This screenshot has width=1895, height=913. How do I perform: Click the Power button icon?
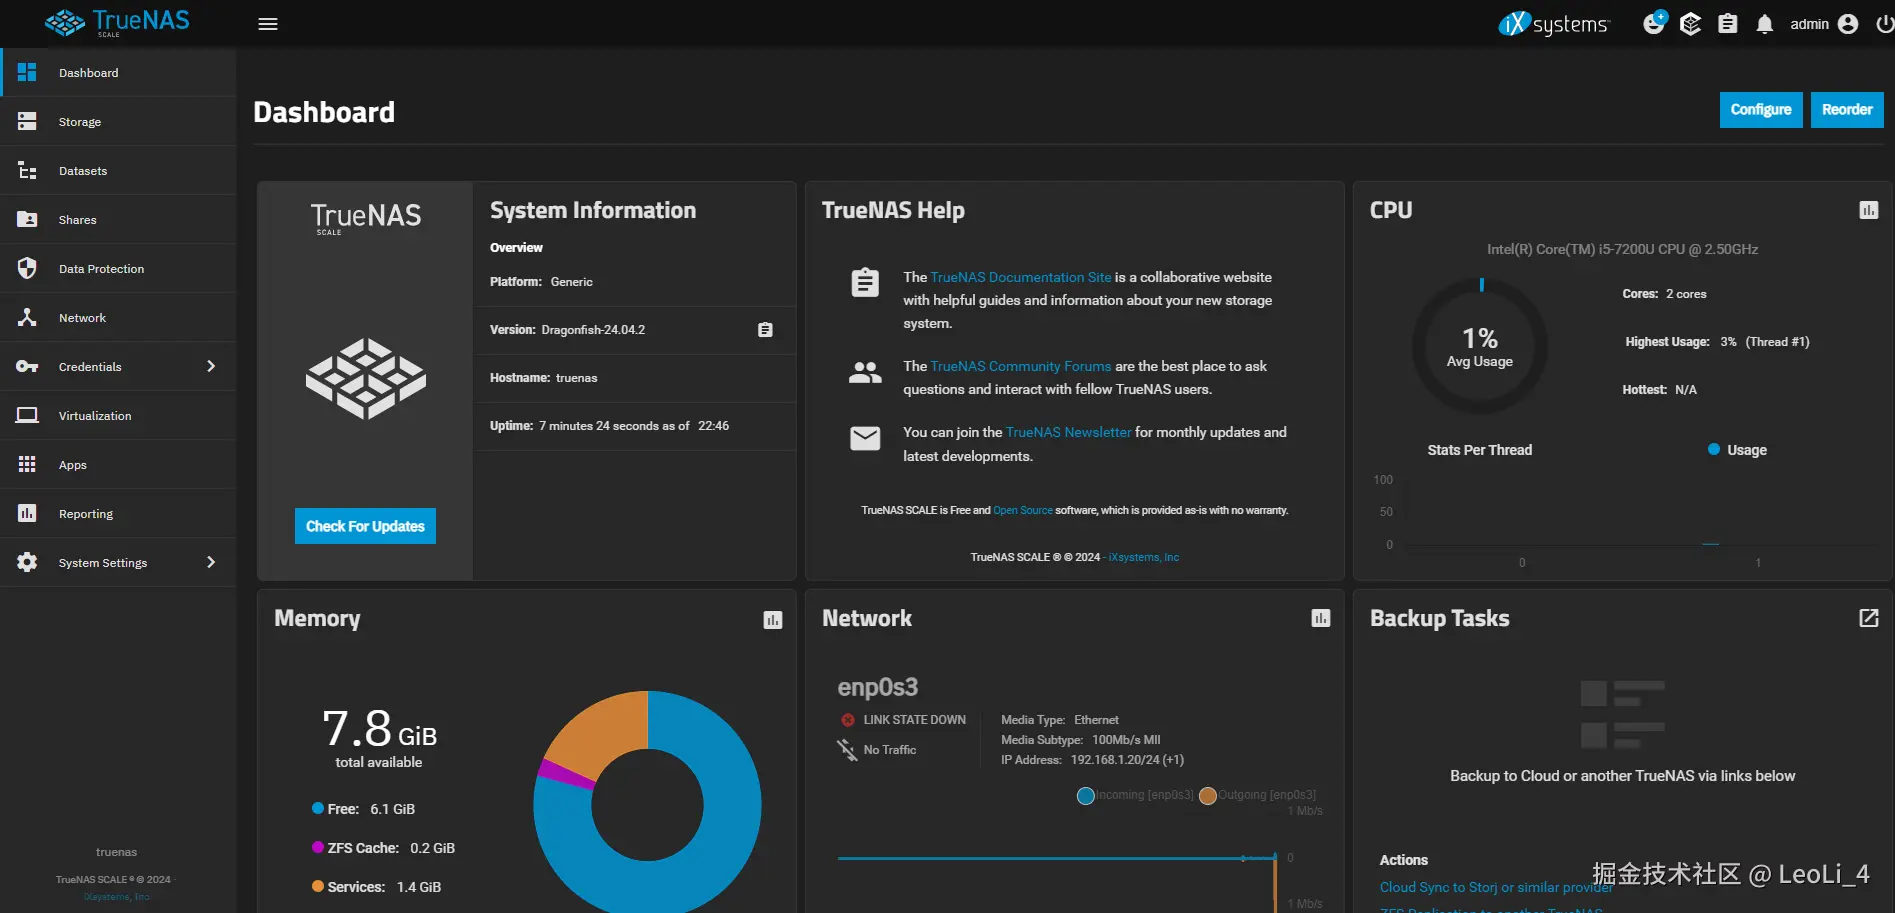point(1884,24)
